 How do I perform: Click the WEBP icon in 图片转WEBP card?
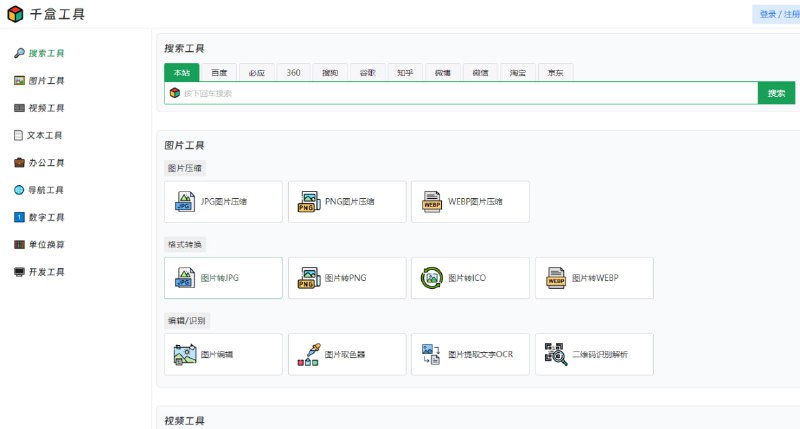(556, 278)
